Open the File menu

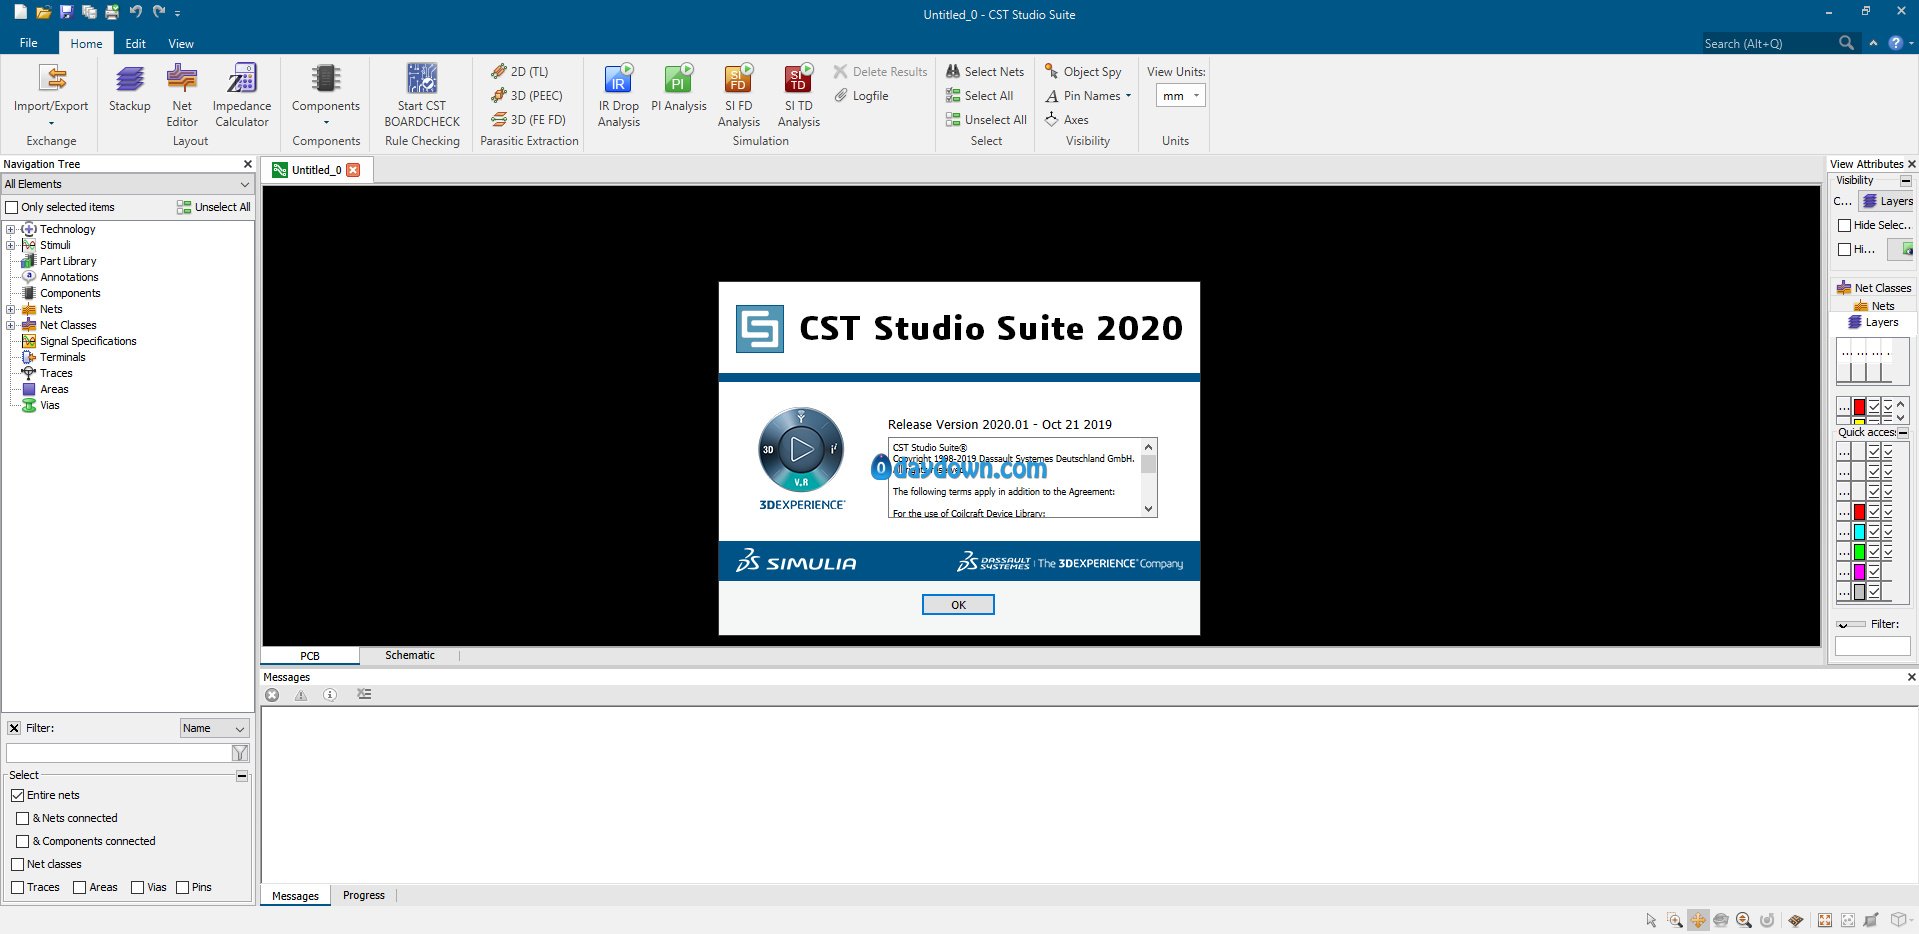pyautogui.click(x=29, y=43)
